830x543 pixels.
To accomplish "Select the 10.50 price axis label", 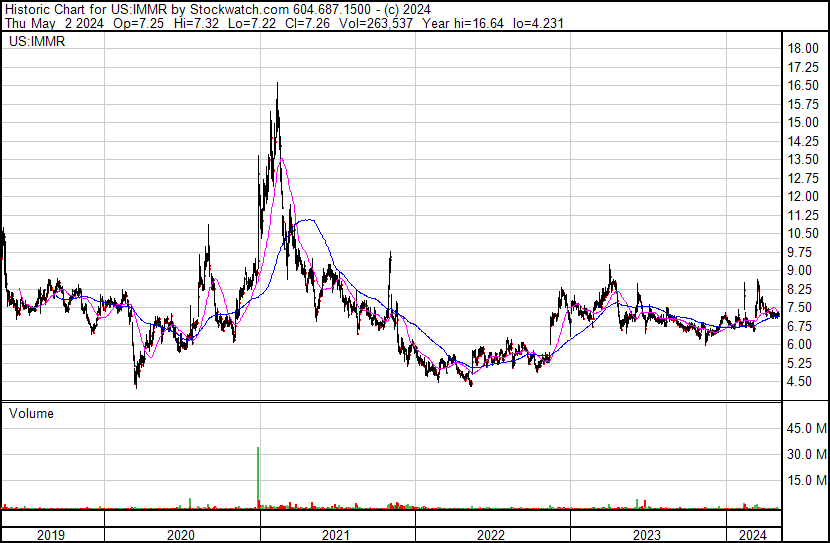I will (803, 233).
